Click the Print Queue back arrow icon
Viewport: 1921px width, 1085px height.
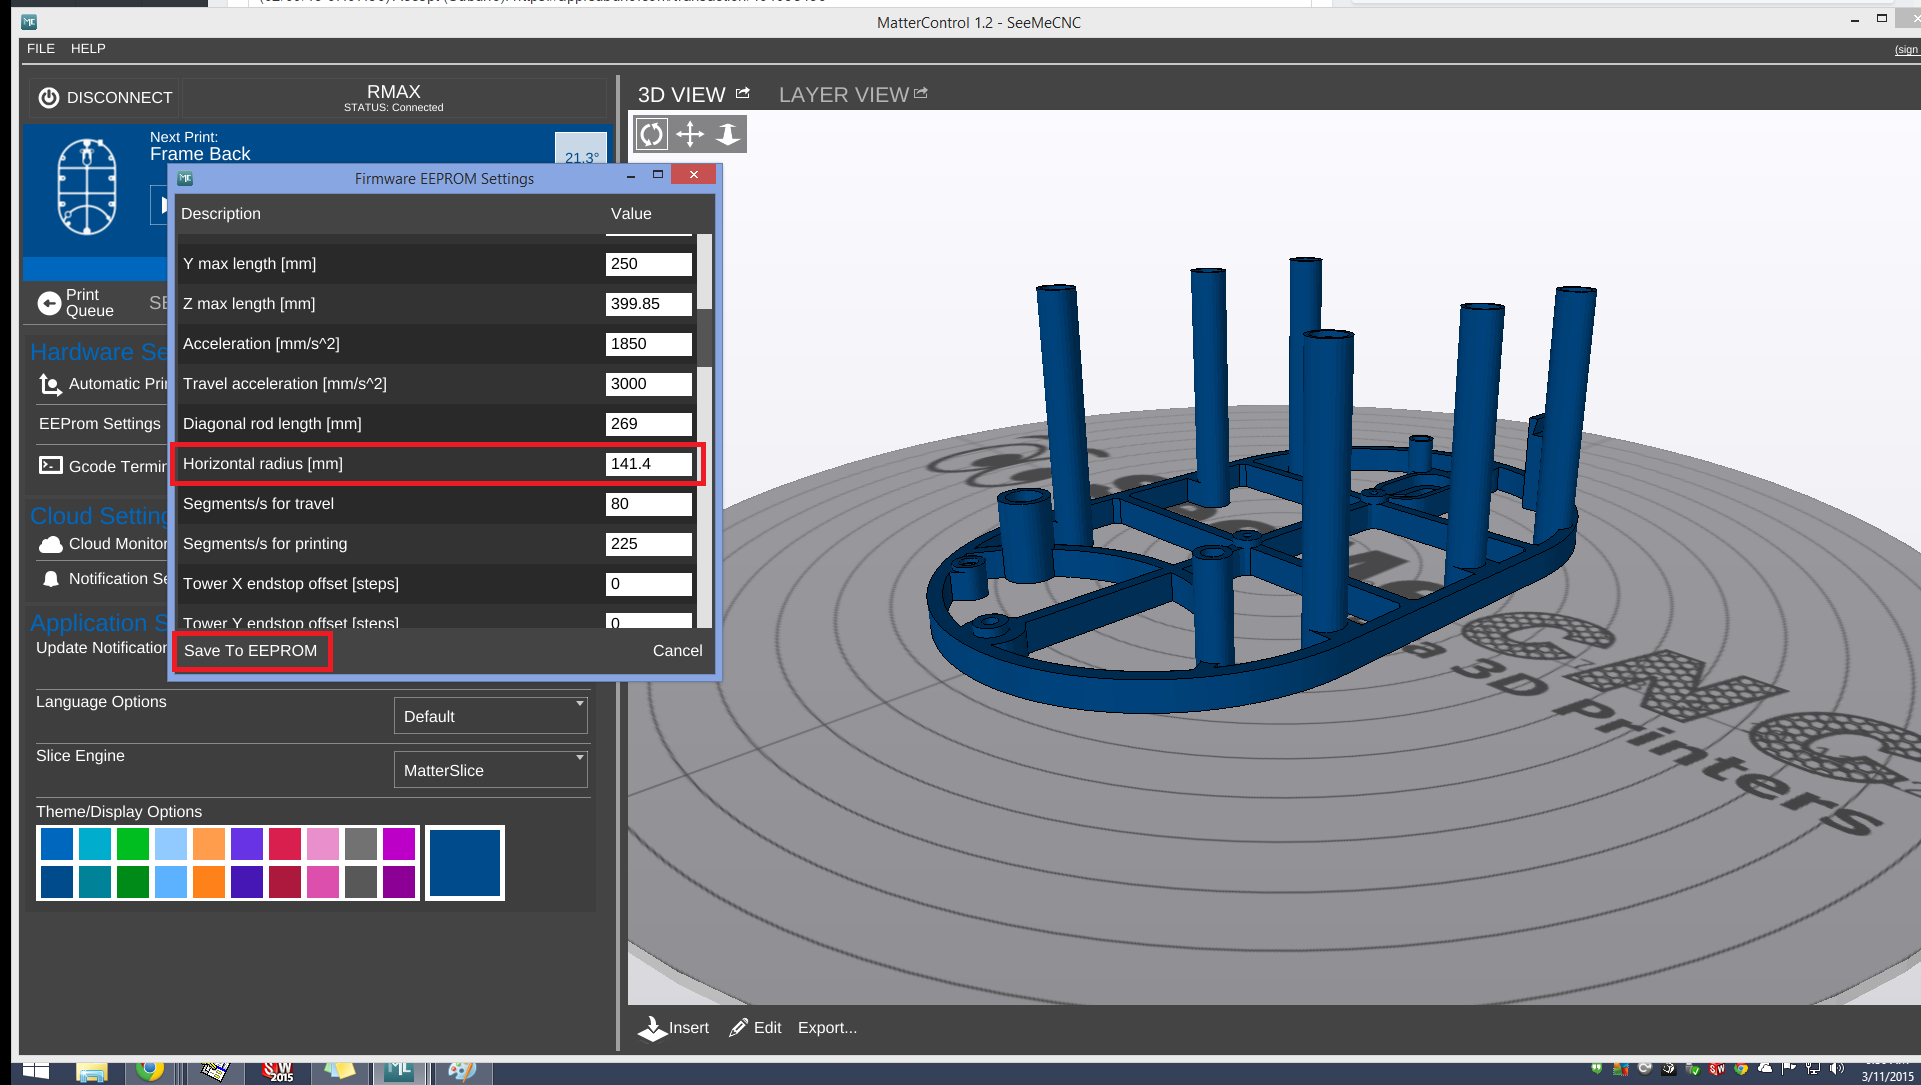(x=49, y=303)
